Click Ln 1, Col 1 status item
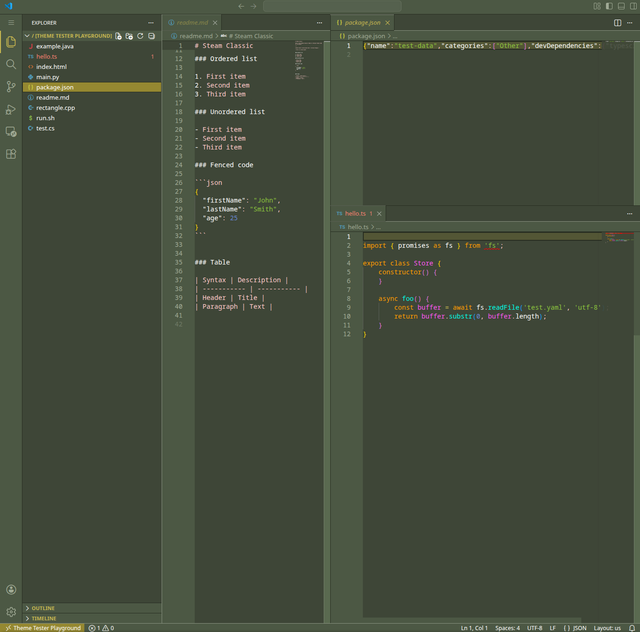 (x=474, y=628)
